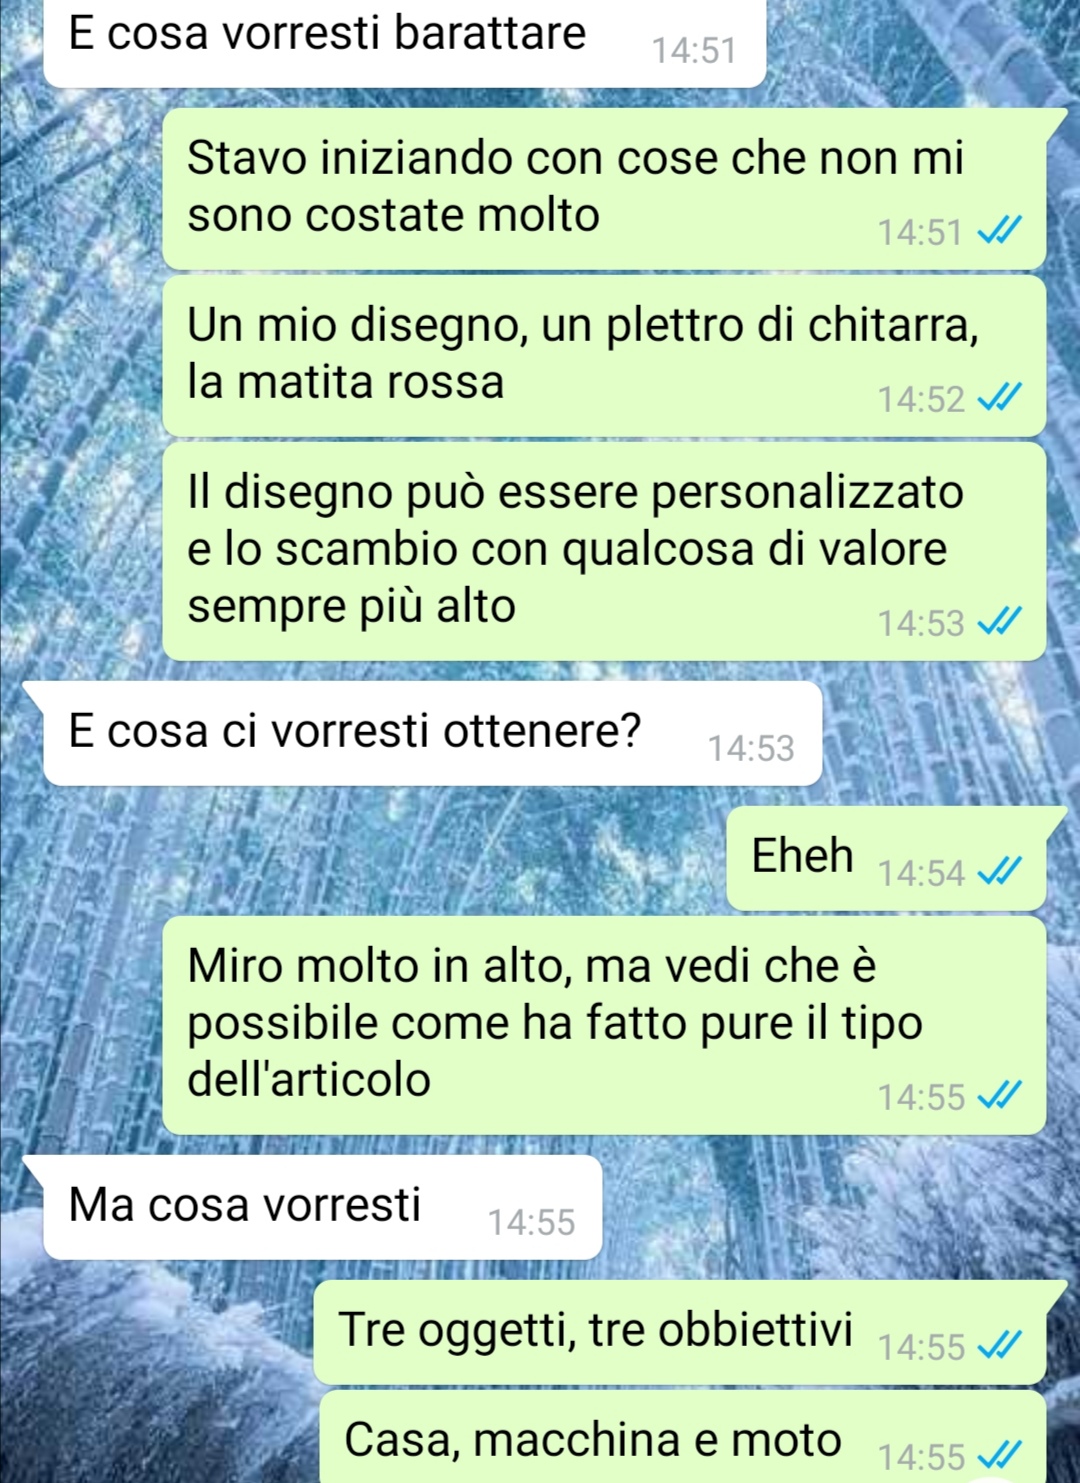
Task: Tap the "Eheh" message bubble
Action: [x=886, y=859]
